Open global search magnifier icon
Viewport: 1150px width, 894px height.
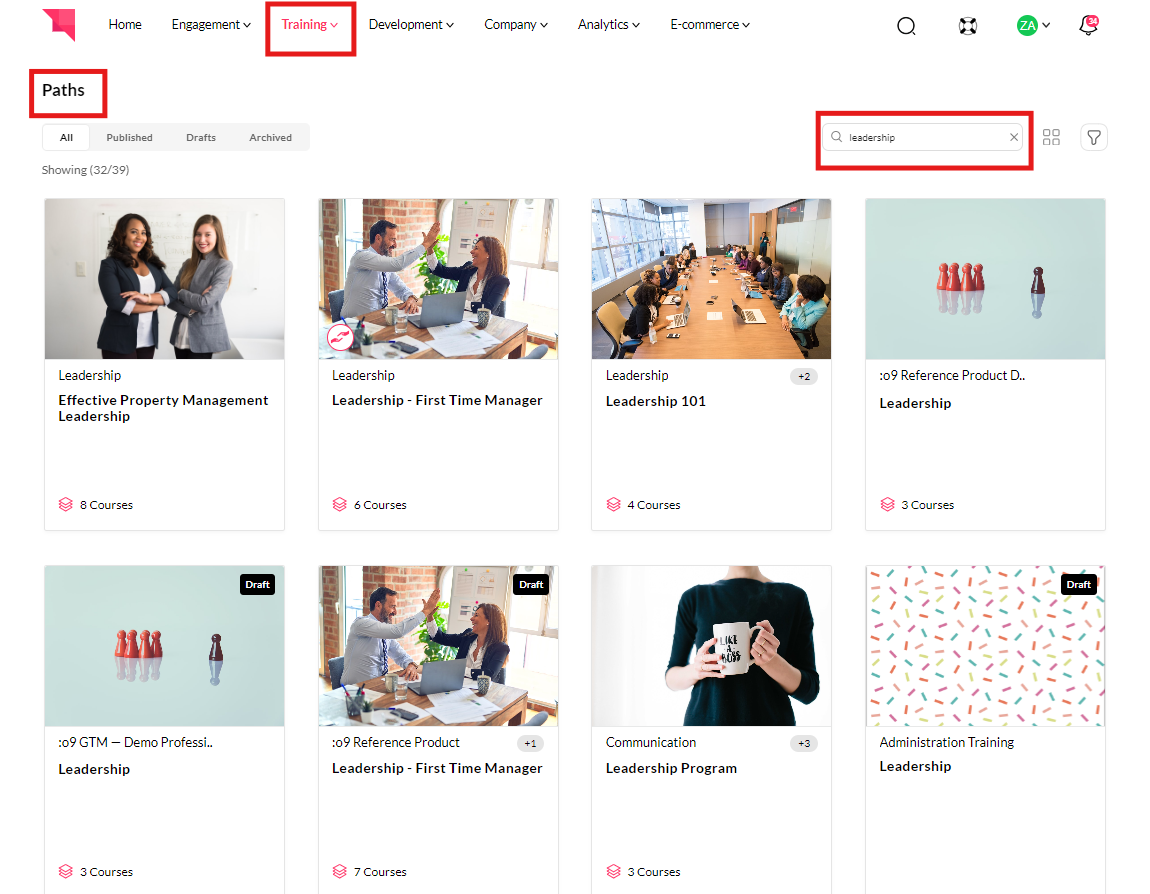(x=907, y=26)
